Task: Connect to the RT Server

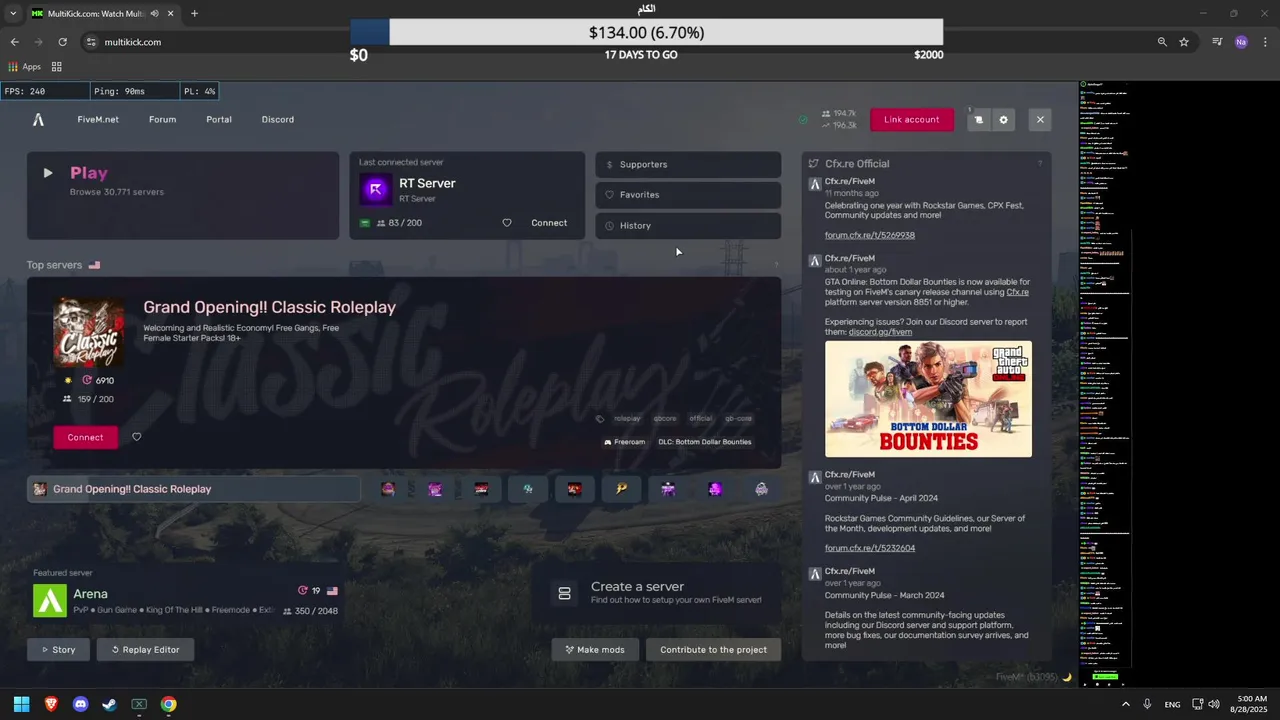Action: point(549,223)
